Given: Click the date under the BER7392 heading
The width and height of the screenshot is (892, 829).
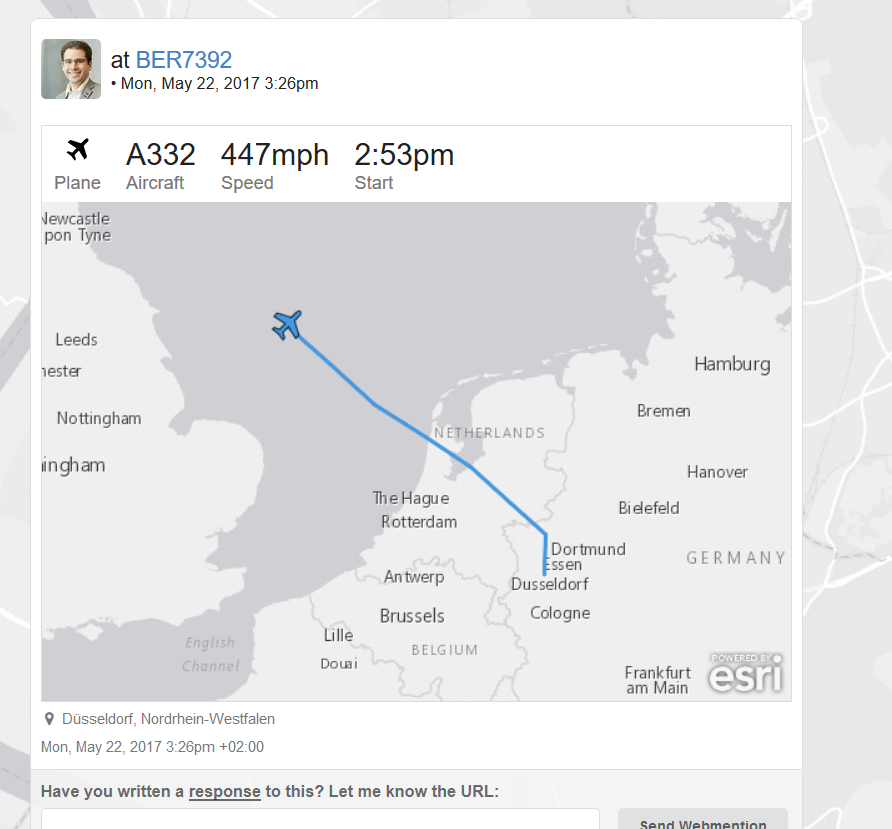Looking at the screenshot, I should point(220,84).
